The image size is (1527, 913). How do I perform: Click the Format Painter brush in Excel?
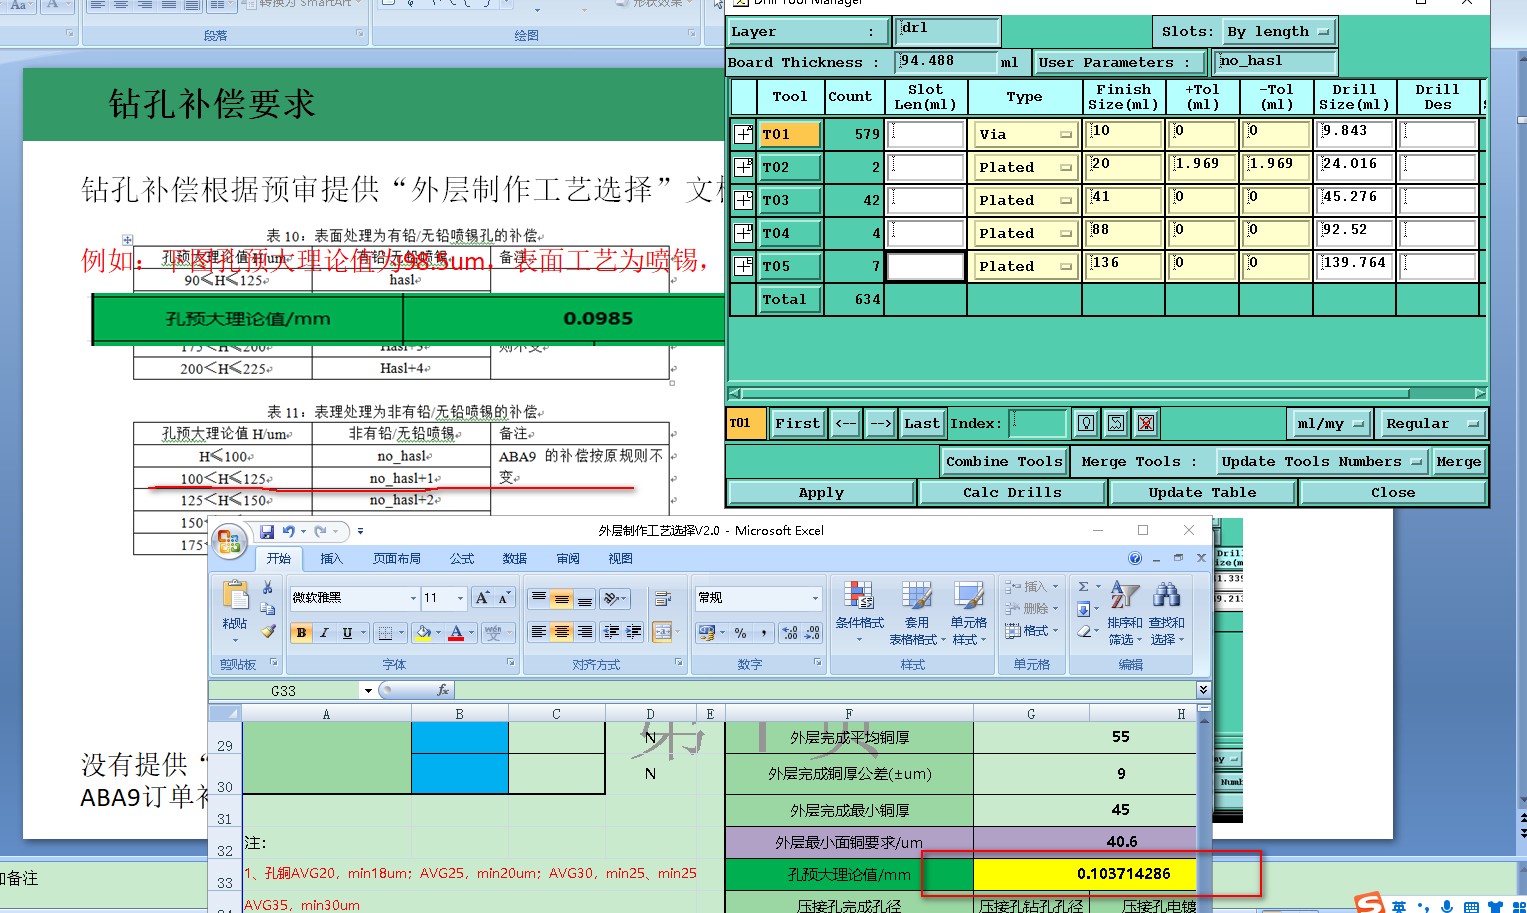click(x=267, y=631)
